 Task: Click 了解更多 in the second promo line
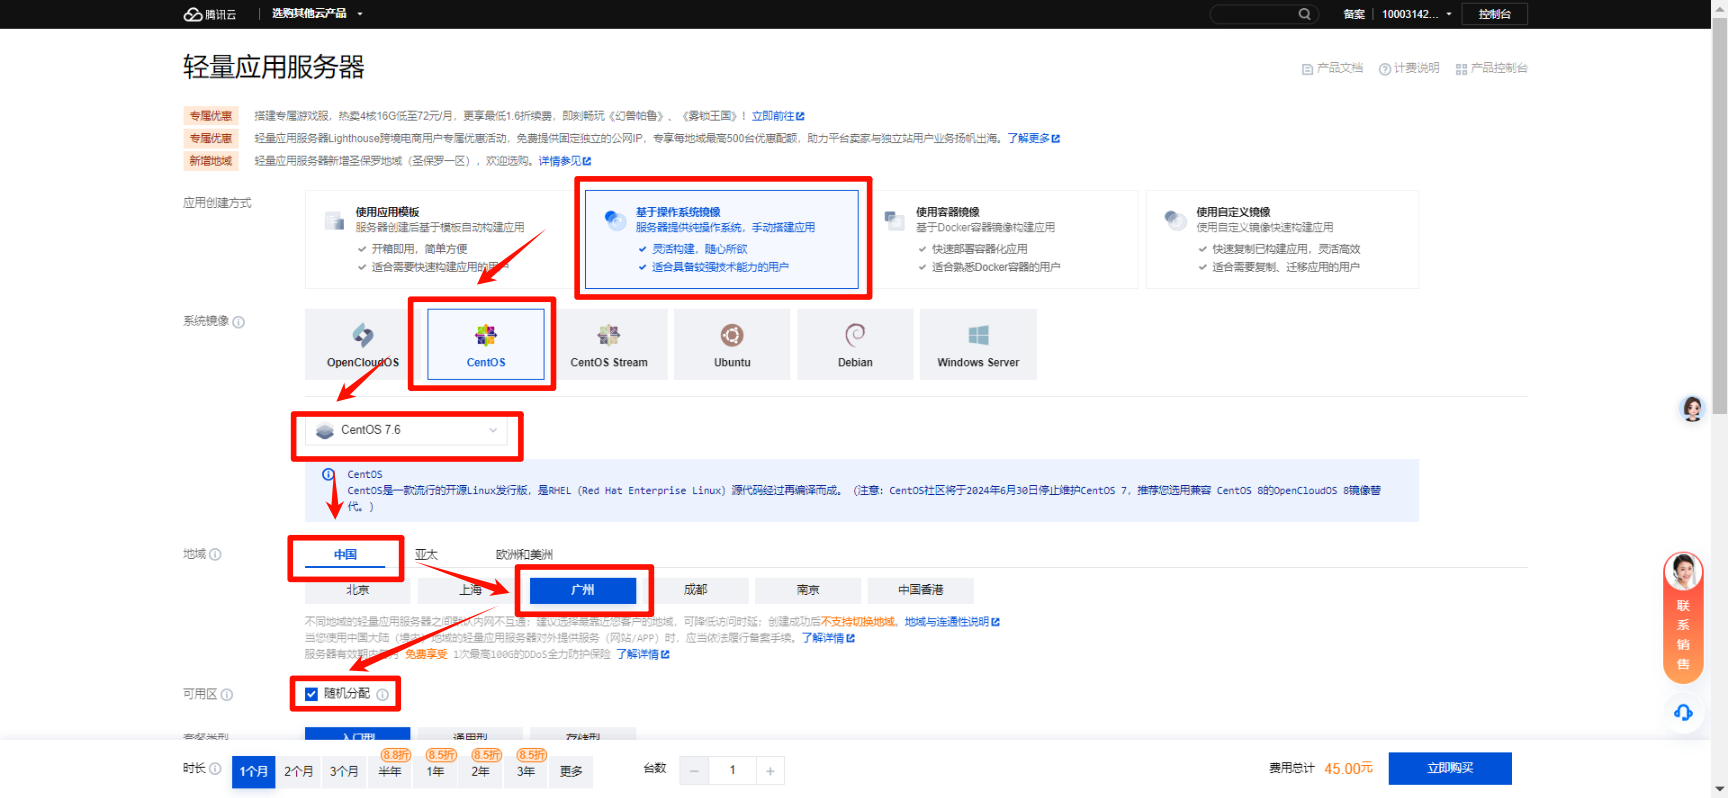[x=1033, y=138]
